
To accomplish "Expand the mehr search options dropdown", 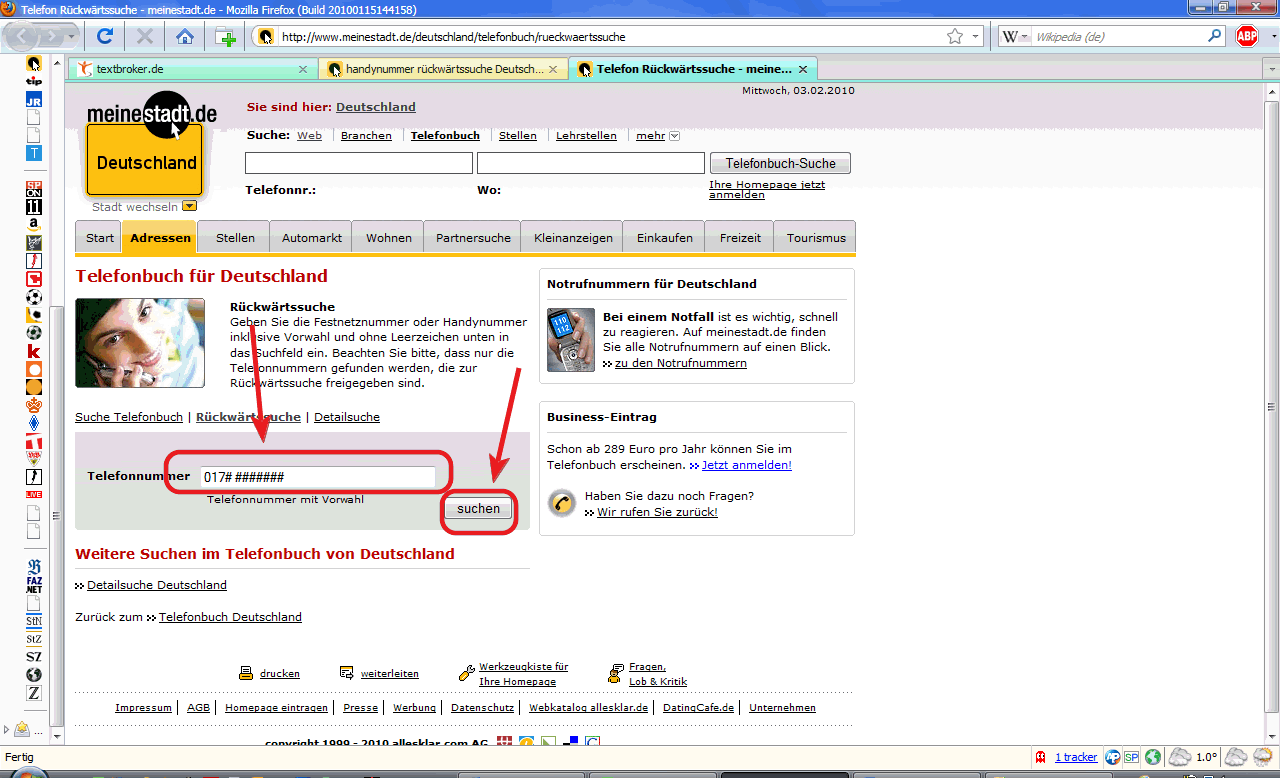I will click(x=674, y=136).
